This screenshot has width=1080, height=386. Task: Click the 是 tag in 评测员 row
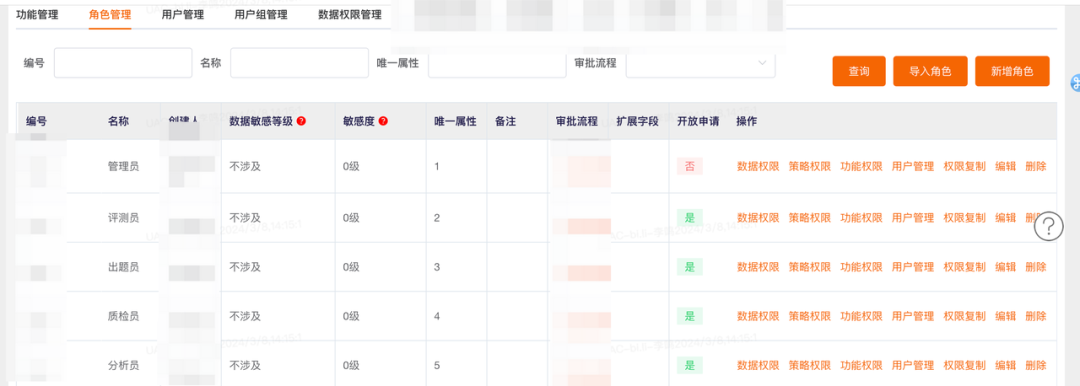click(x=689, y=218)
